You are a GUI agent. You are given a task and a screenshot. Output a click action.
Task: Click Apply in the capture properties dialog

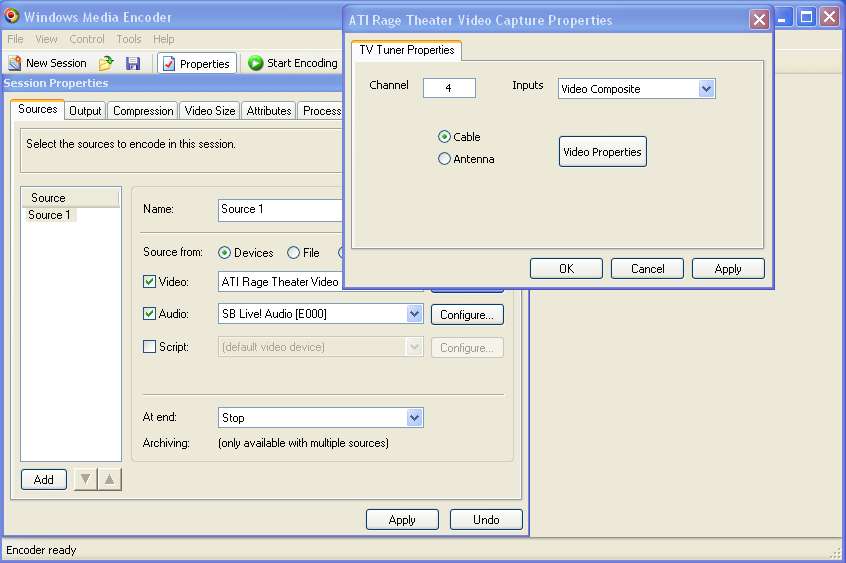(728, 269)
